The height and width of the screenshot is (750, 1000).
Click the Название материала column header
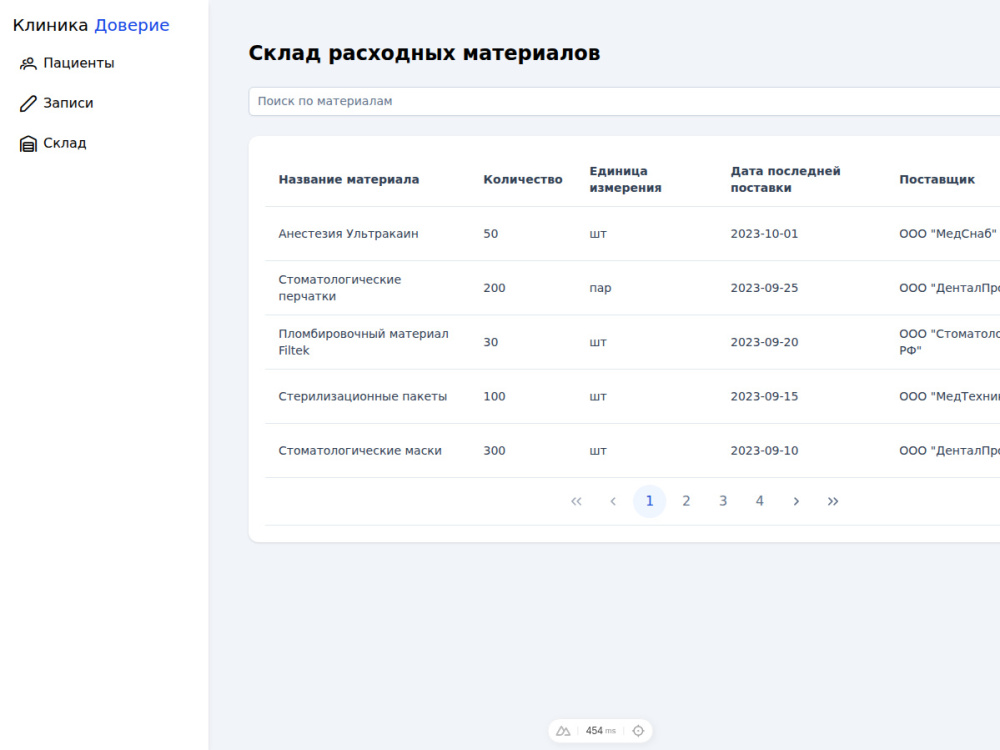(x=349, y=180)
